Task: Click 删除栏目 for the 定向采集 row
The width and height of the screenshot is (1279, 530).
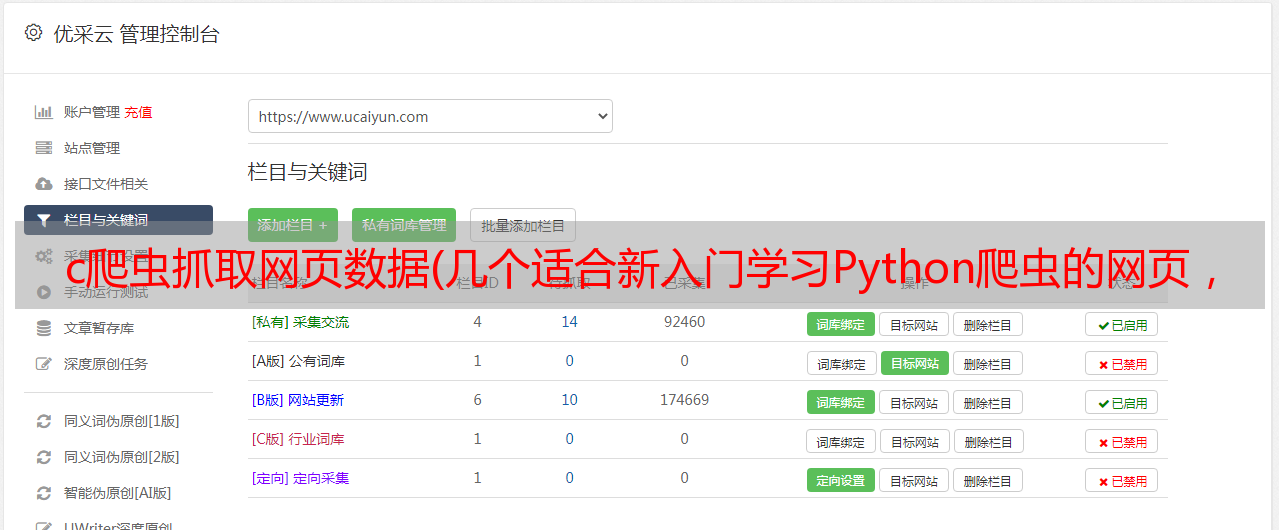Action: [x=988, y=480]
